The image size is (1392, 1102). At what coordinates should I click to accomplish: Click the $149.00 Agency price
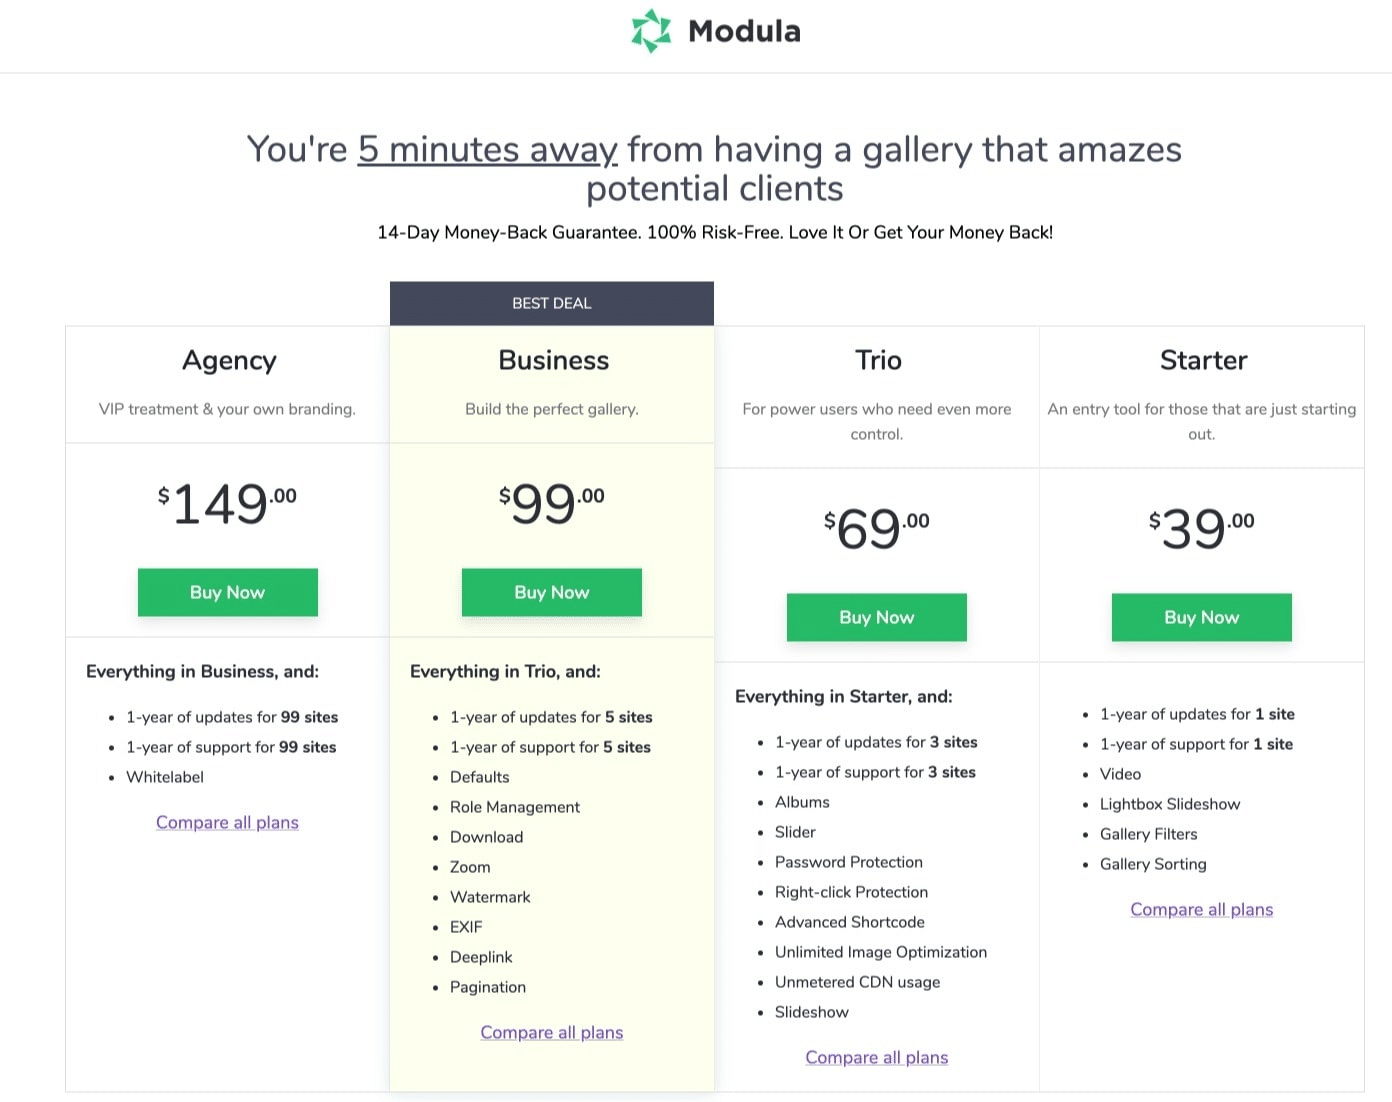(x=227, y=503)
